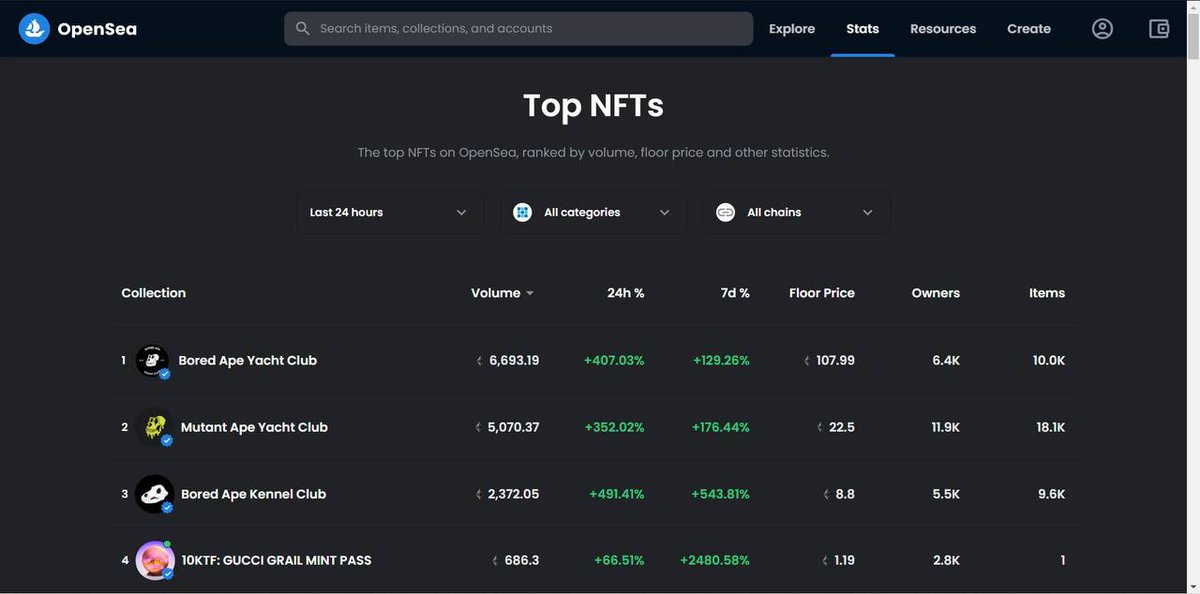Open Mutant Ape Yacht Club collection
Image resolution: width=1200 pixels, height=594 pixels.
[254, 427]
